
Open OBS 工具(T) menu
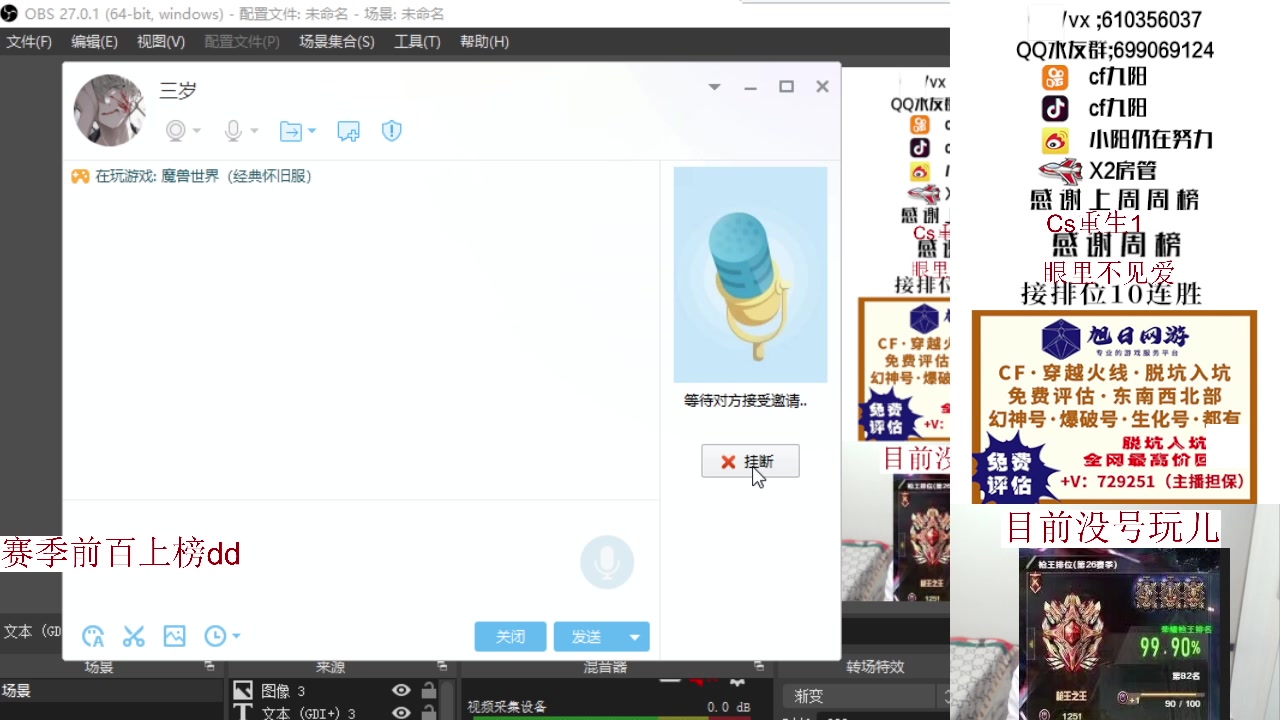(417, 41)
